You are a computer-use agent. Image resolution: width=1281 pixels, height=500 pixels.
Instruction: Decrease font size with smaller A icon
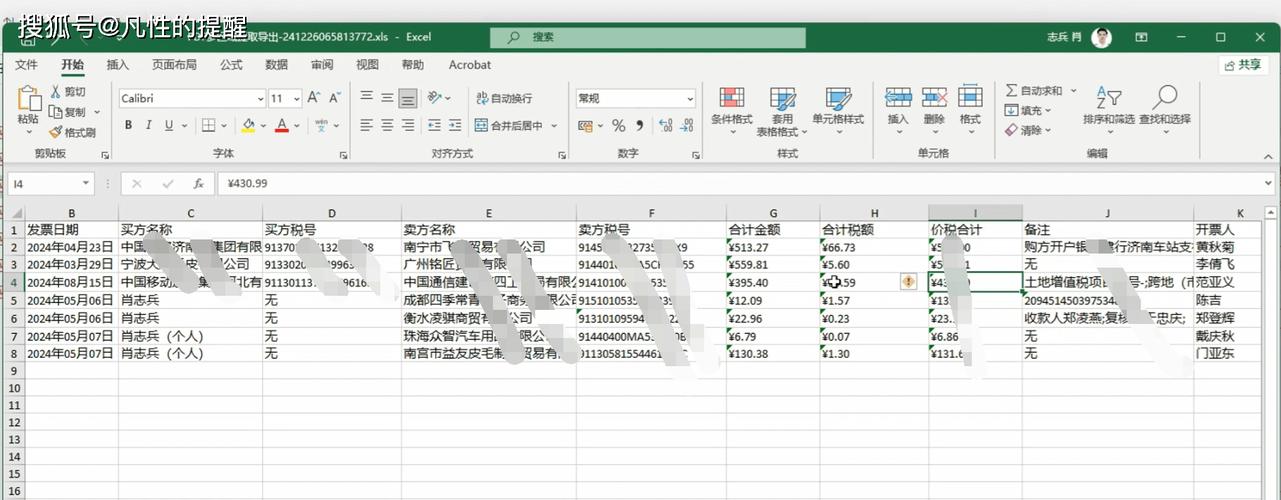point(333,98)
